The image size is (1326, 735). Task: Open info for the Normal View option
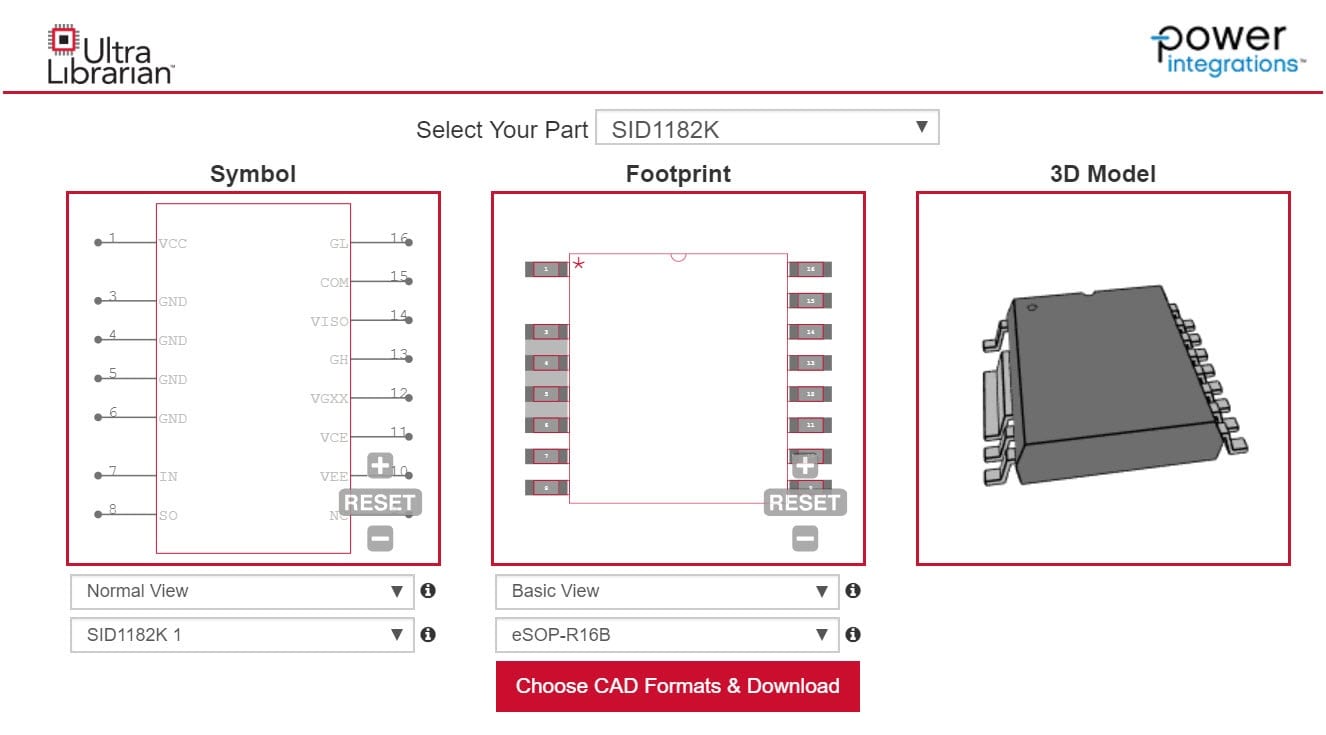[x=429, y=591]
